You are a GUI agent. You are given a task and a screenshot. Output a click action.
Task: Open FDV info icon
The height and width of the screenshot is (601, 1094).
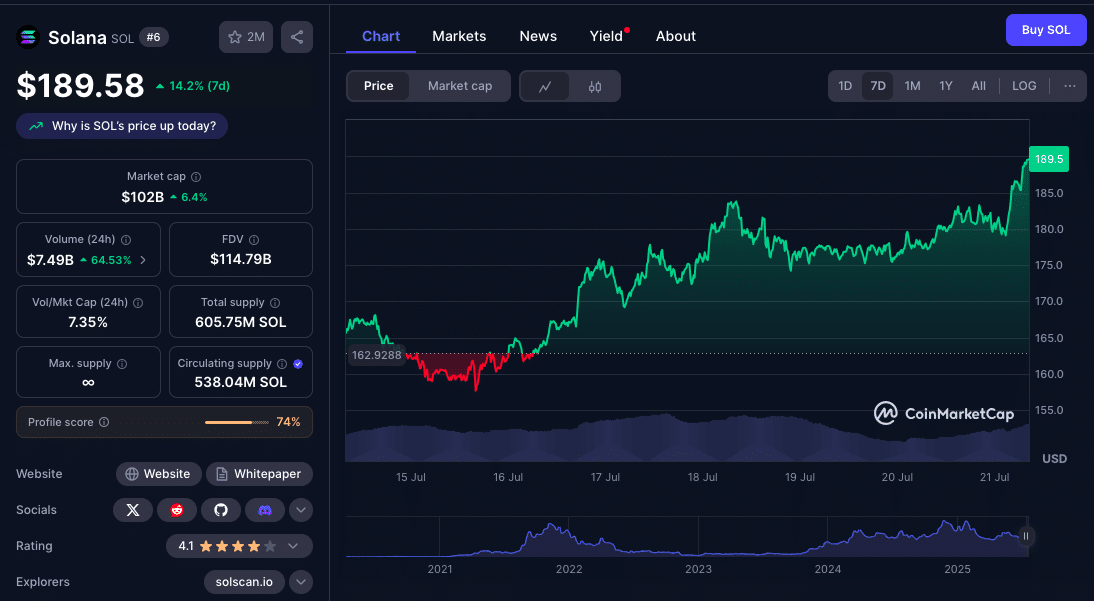pos(254,239)
